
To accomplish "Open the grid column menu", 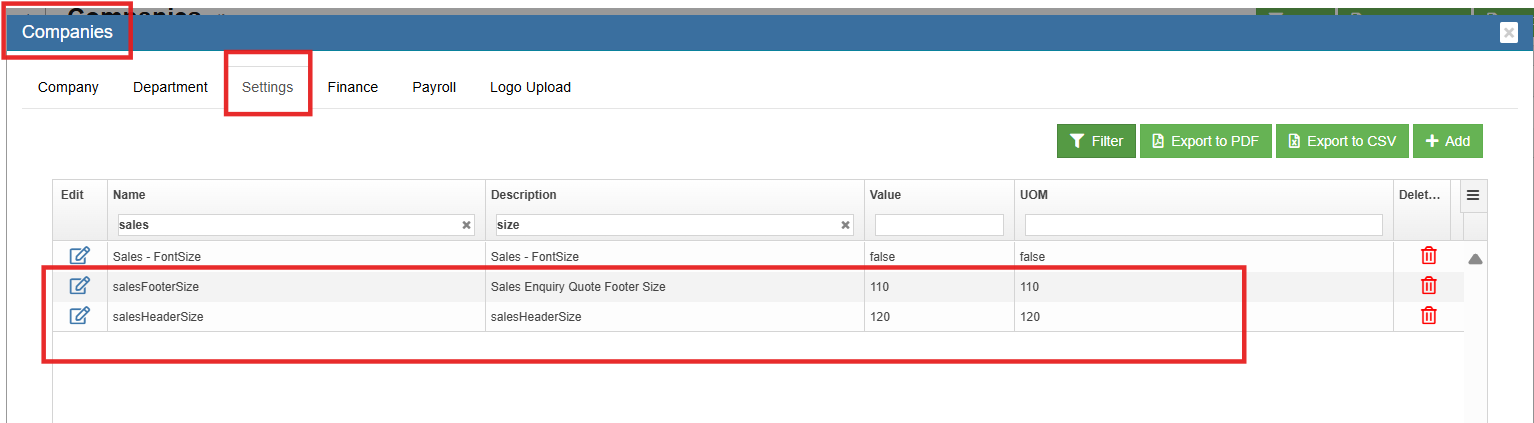I will 1472,195.
